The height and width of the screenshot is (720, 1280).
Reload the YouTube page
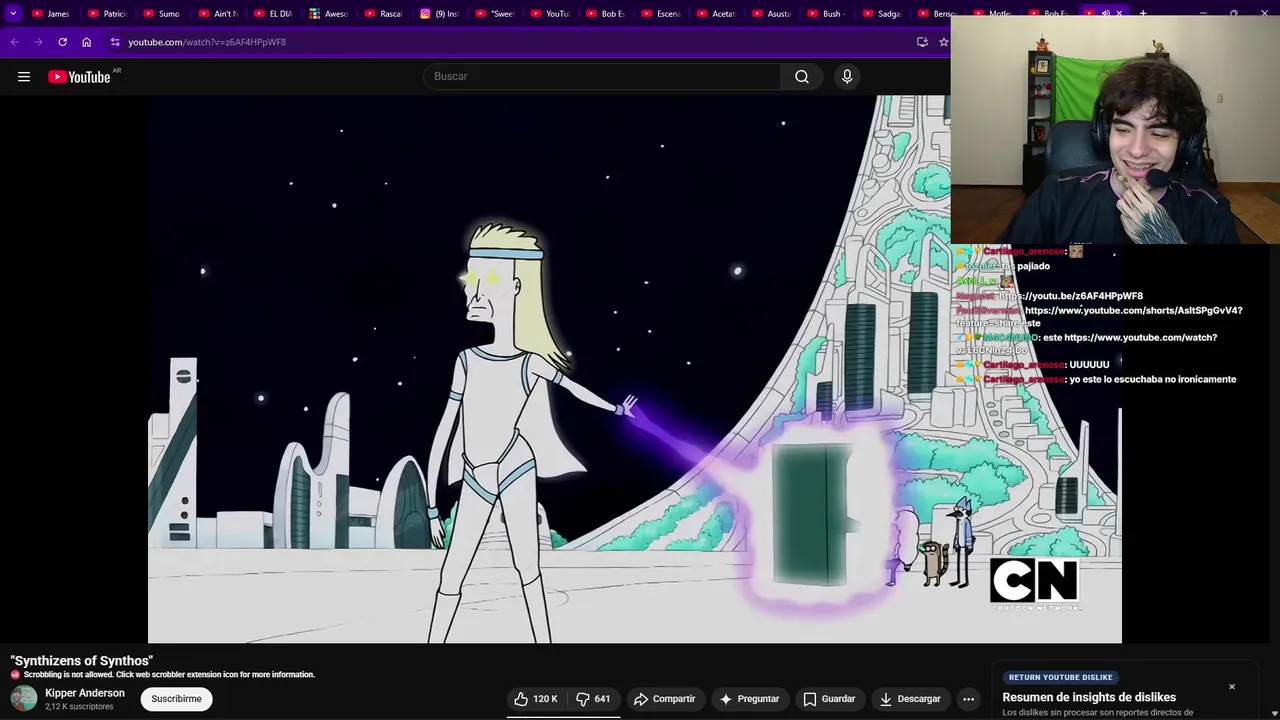(x=62, y=42)
